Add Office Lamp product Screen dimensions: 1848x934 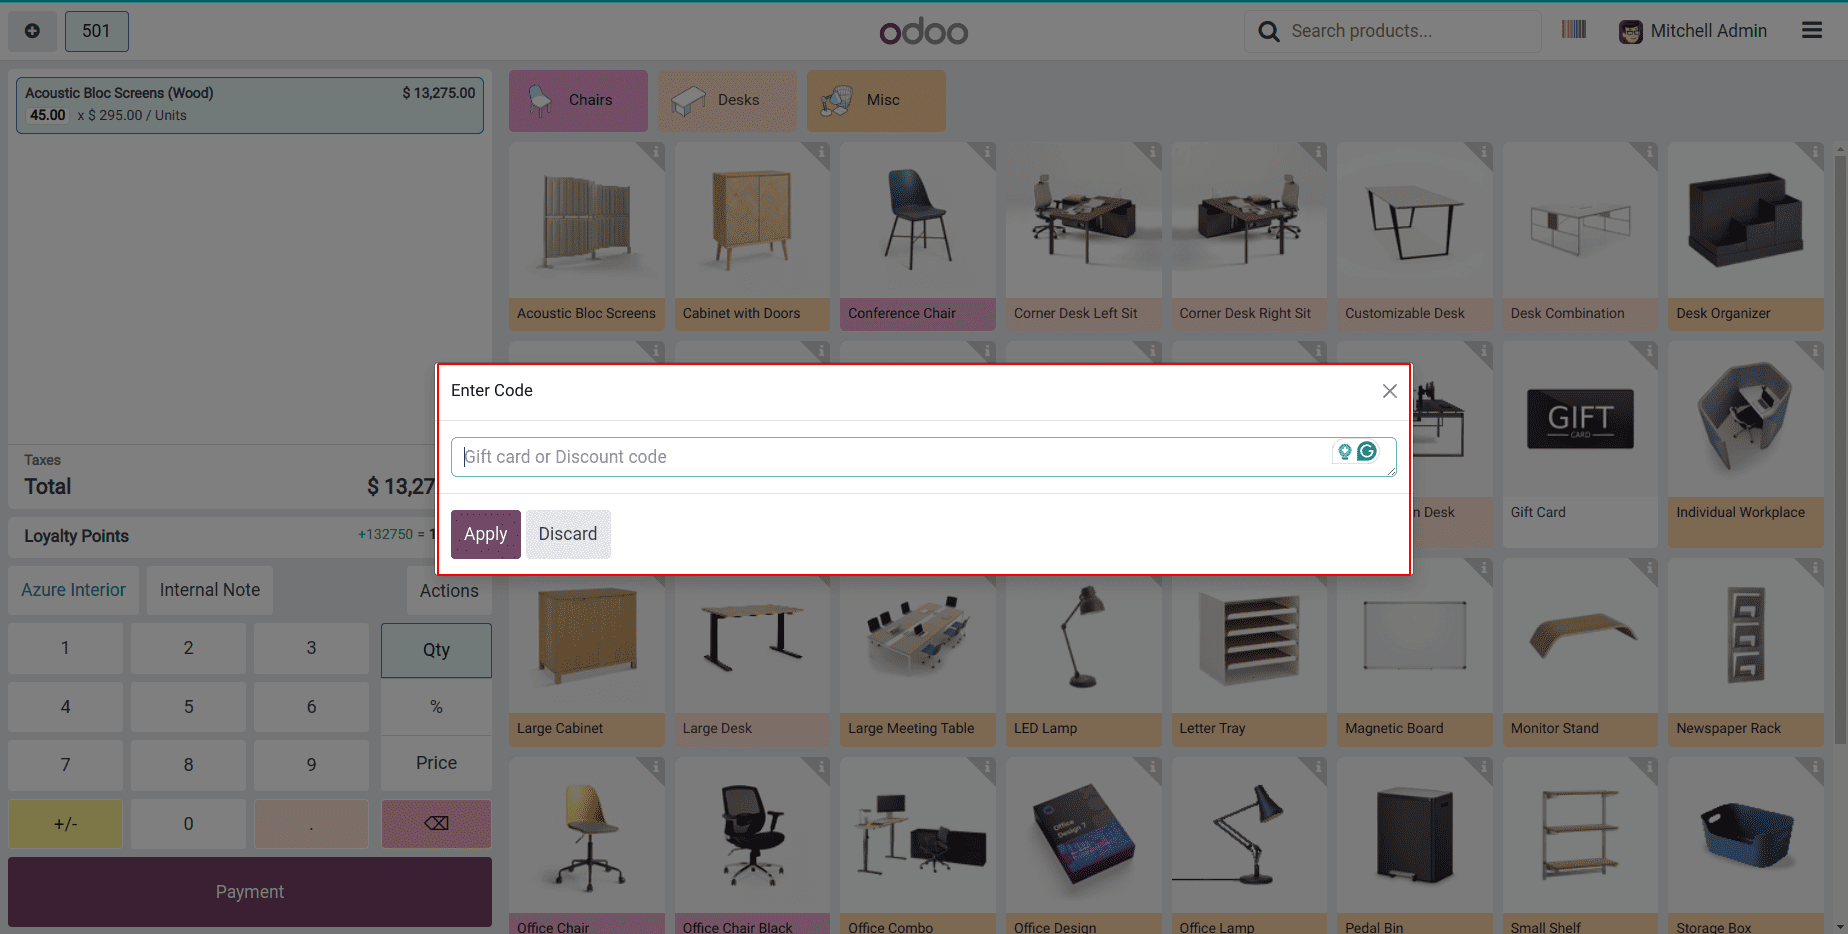point(1249,845)
